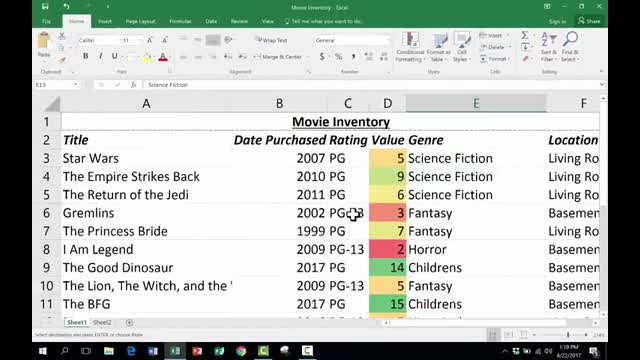The image size is (640, 360).
Task: Click the Decrease Indent icon
Action: coord(228,57)
